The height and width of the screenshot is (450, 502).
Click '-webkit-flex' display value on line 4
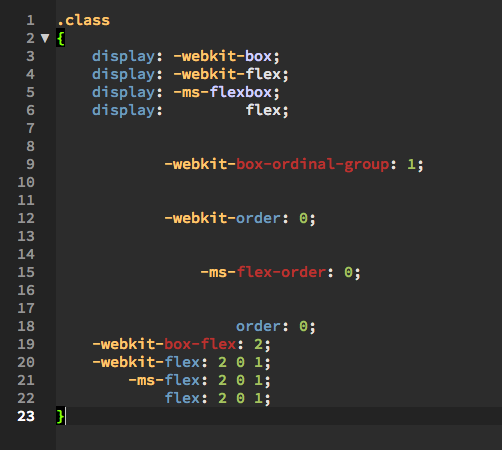227,74
